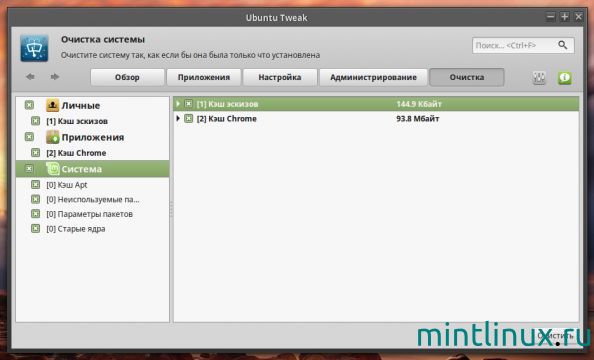This screenshot has height=360, width=594.
Task: Click the Janitor broom app icon
Action: pos(34,48)
